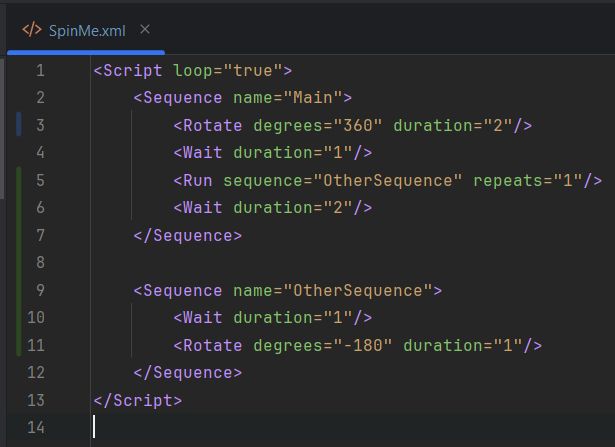The width and height of the screenshot is (615, 447).
Task: Click the "true" value on line 1
Action: click(253, 71)
